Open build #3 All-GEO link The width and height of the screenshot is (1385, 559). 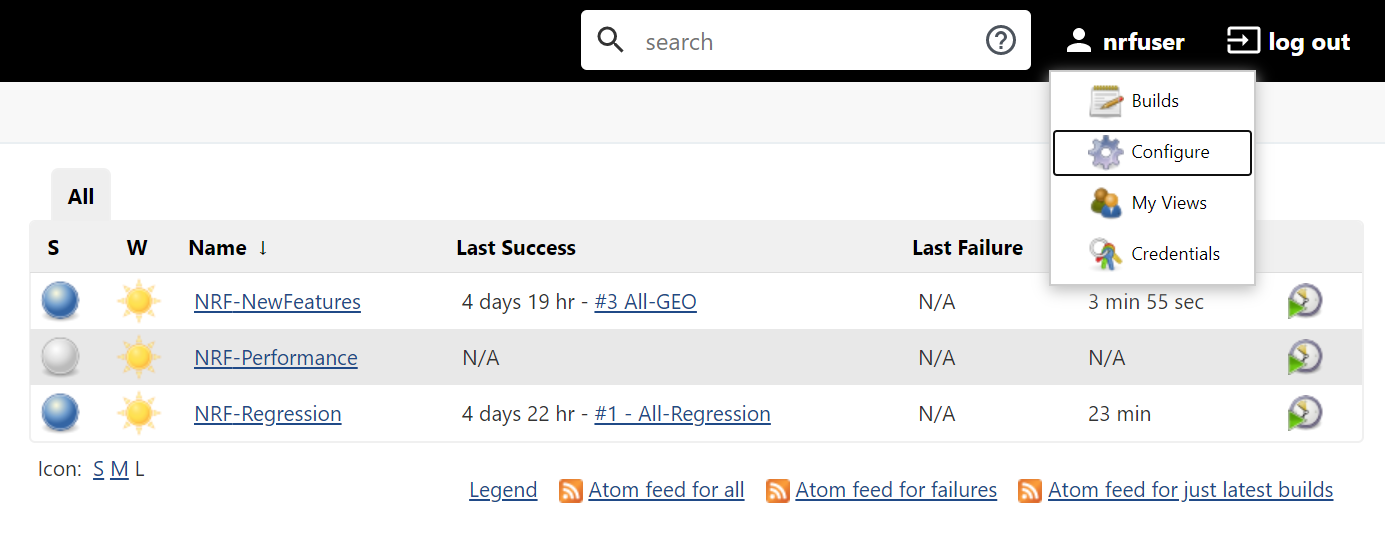[x=645, y=302]
